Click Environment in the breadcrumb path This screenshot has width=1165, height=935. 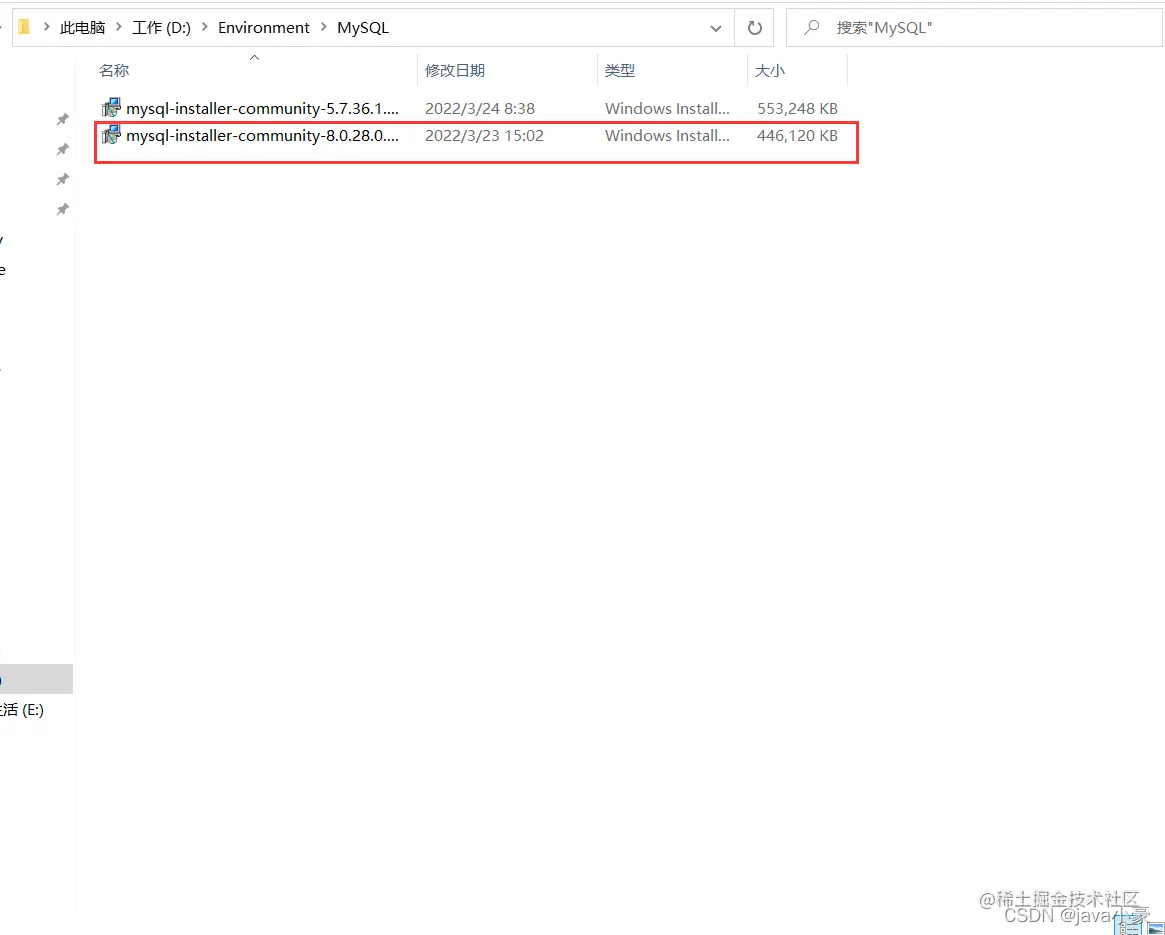pos(264,28)
